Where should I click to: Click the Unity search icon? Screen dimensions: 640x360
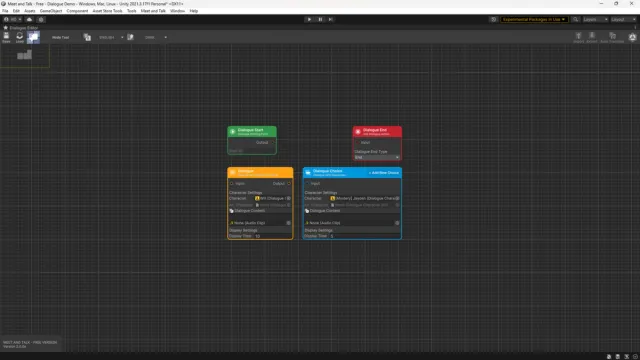tap(576, 19)
